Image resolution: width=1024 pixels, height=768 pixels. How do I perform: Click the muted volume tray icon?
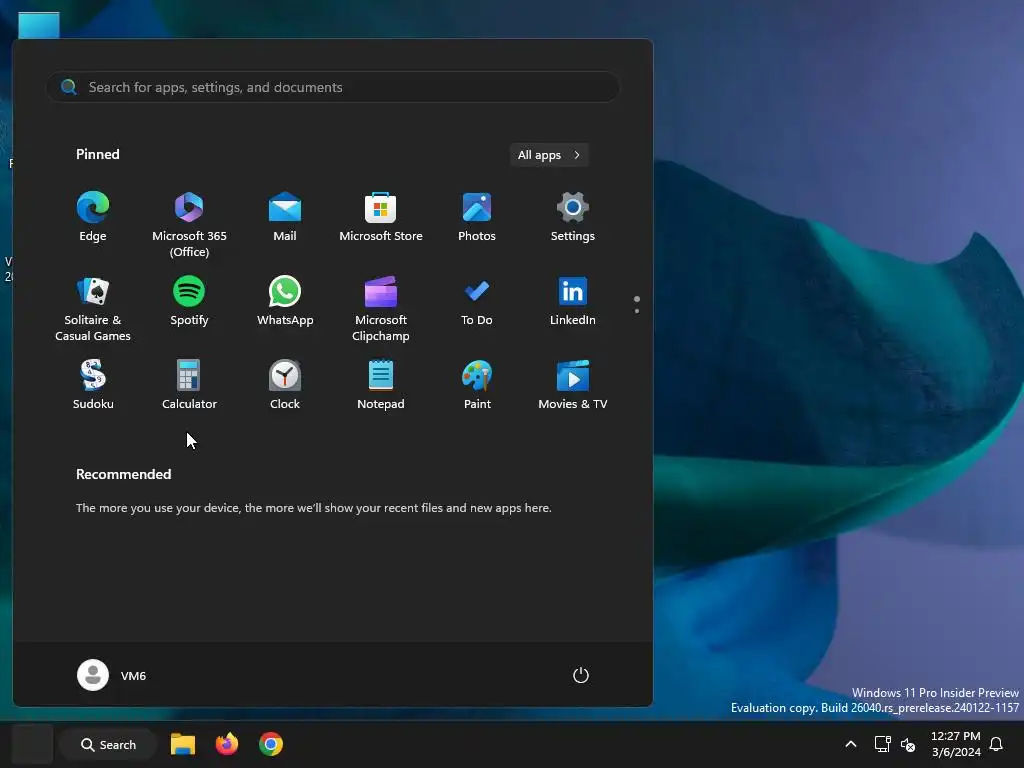click(x=908, y=744)
